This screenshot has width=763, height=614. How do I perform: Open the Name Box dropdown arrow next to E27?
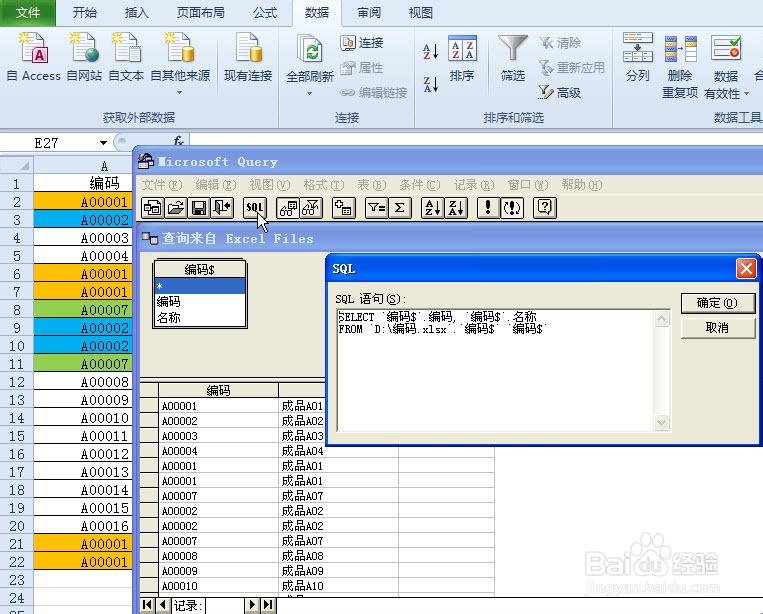click(x=103, y=143)
